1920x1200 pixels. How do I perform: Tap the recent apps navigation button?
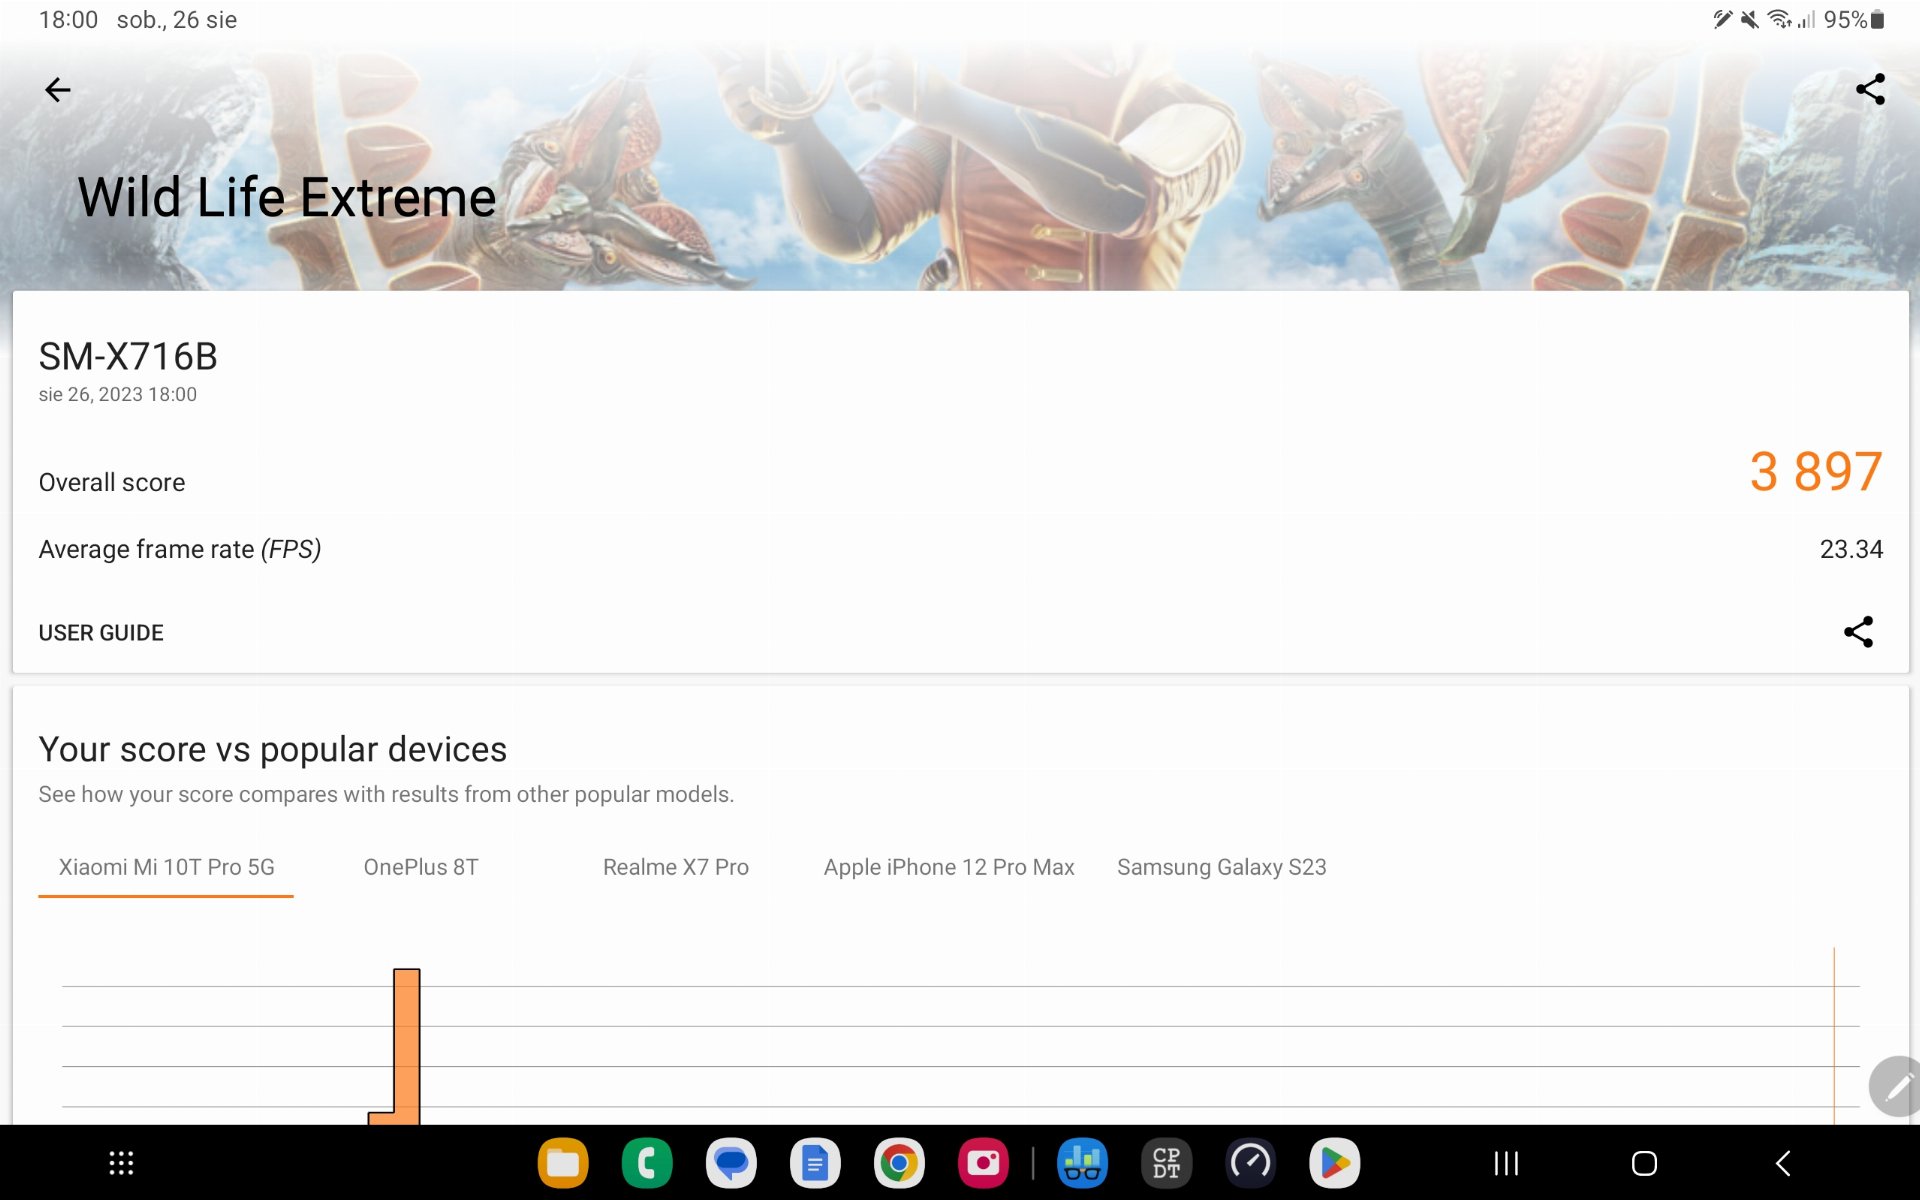[x=1506, y=1163]
